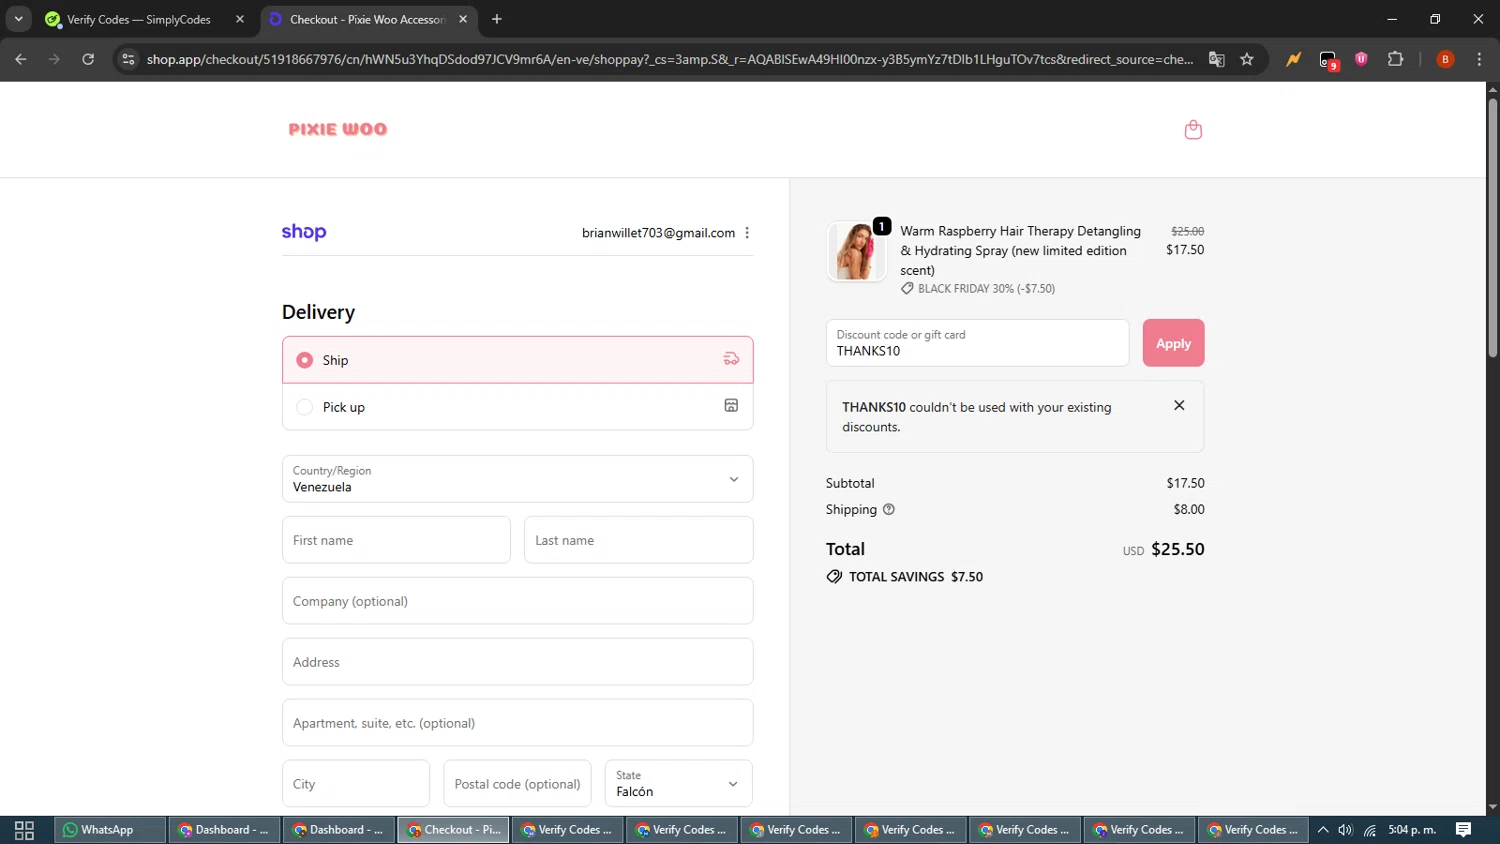This screenshot has height=844, width=1500.
Task: Click the discount code input field
Action: 977,343
